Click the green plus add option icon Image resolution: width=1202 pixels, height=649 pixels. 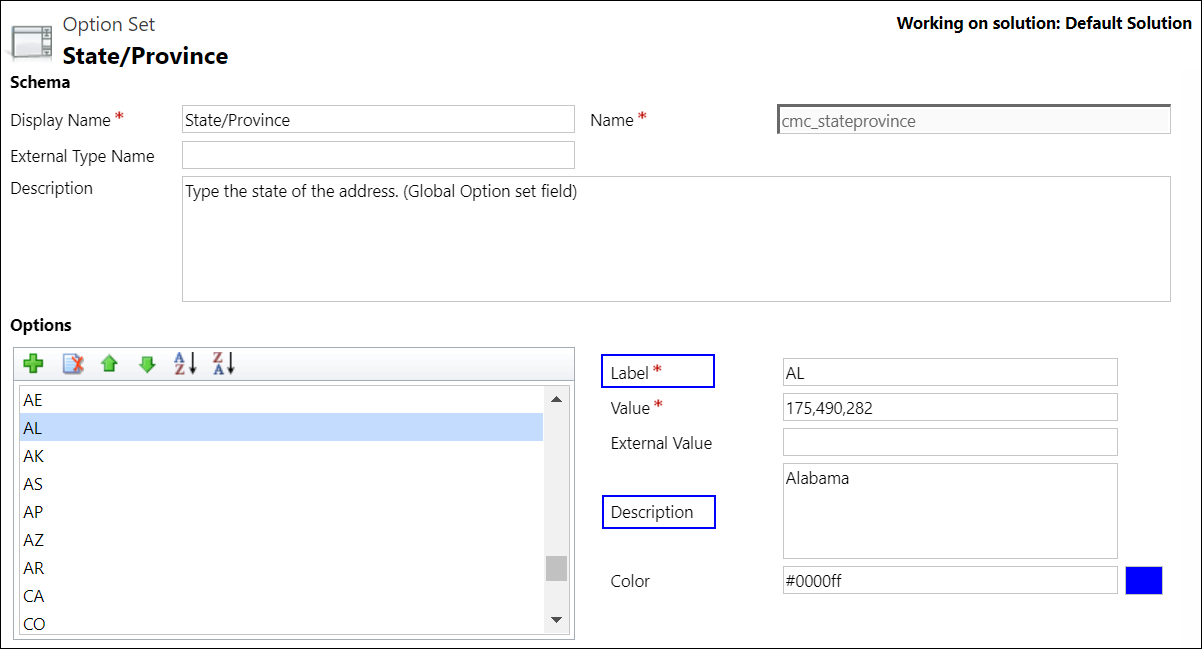(x=33, y=364)
